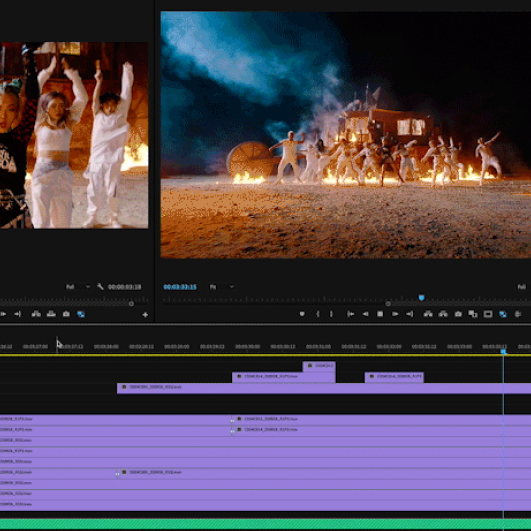Click the Lift button in Program monitor

(428, 314)
